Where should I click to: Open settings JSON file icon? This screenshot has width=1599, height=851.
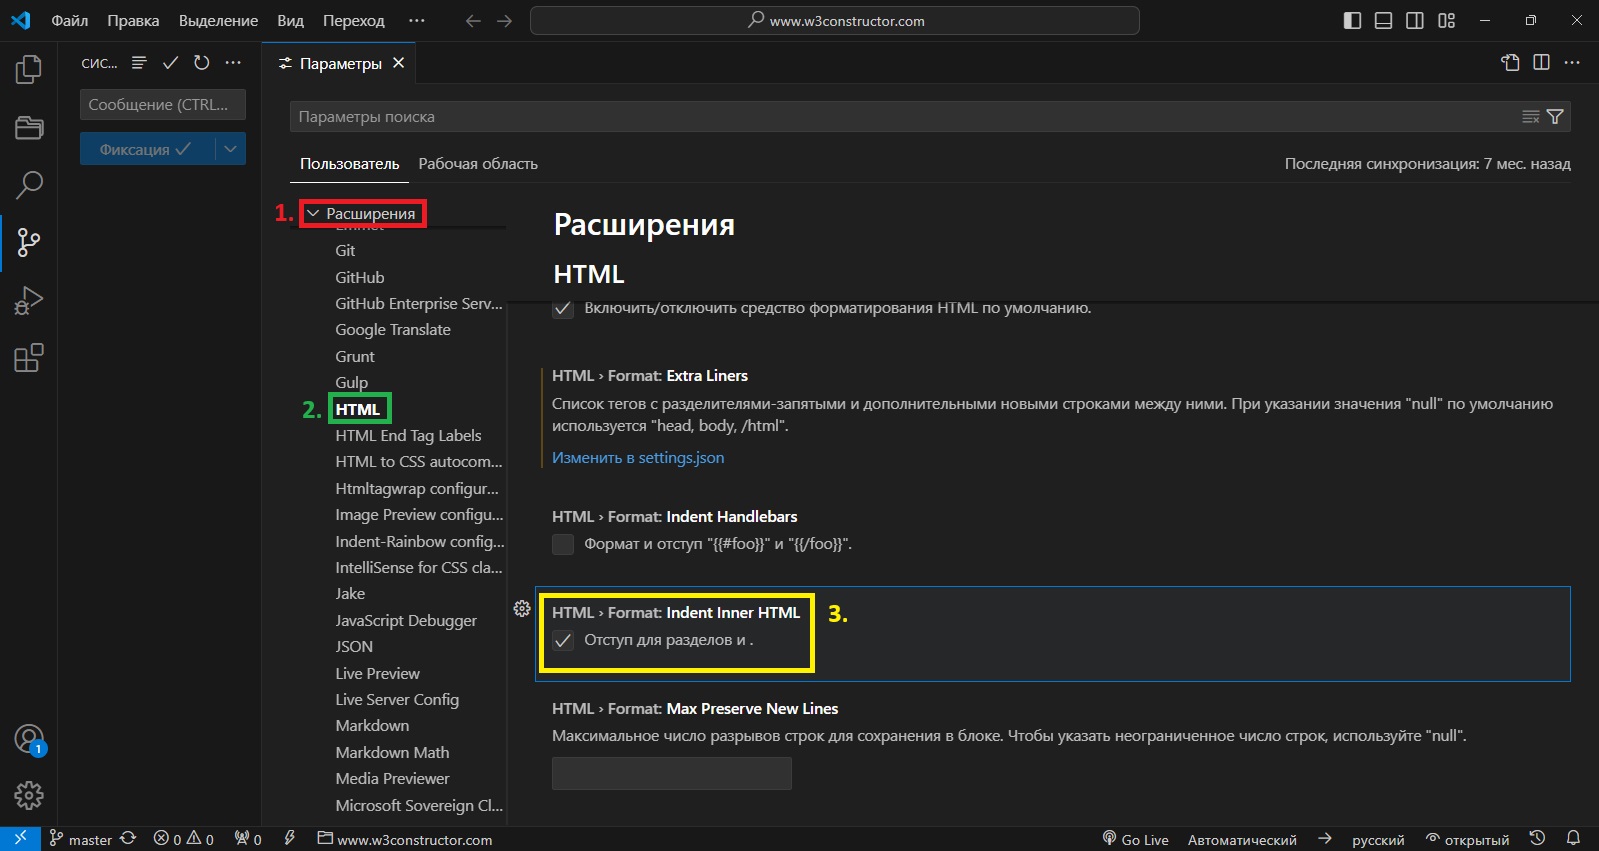[1510, 63]
